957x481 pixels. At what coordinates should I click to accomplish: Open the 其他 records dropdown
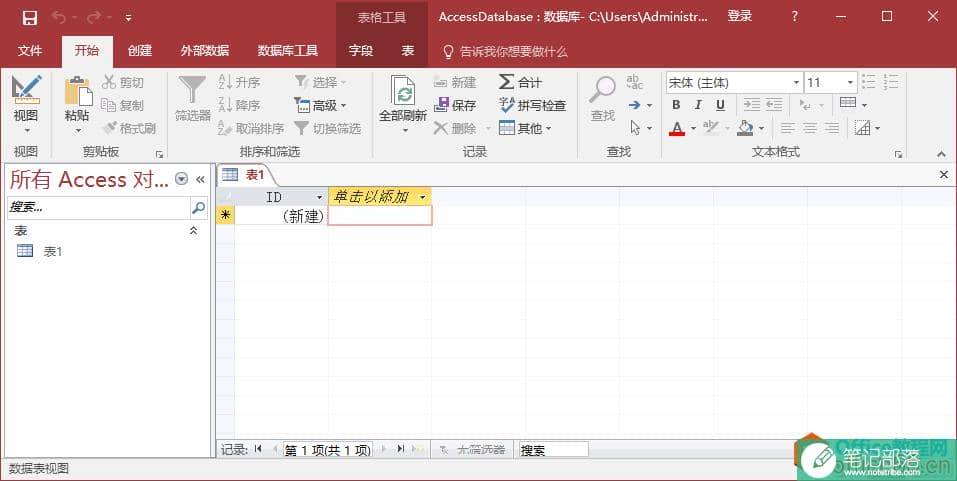[x=525, y=128]
